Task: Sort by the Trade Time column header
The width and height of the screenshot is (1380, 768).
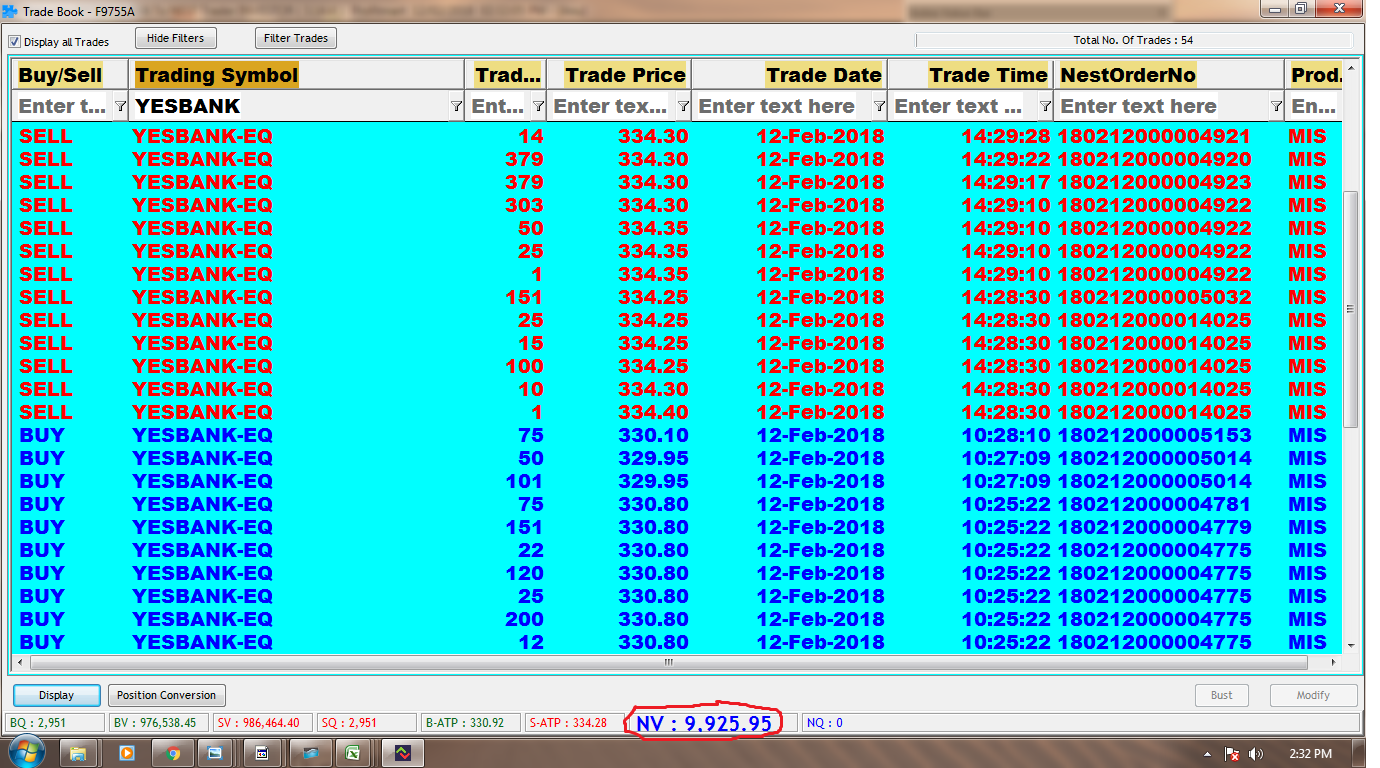Action: 970,75
